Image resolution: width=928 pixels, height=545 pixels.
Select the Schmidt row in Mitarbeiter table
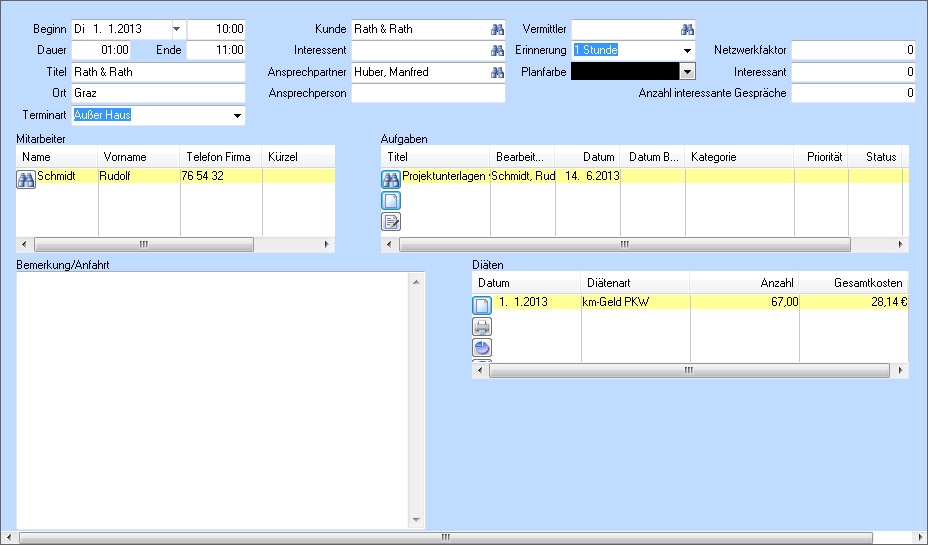click(66, 176)
